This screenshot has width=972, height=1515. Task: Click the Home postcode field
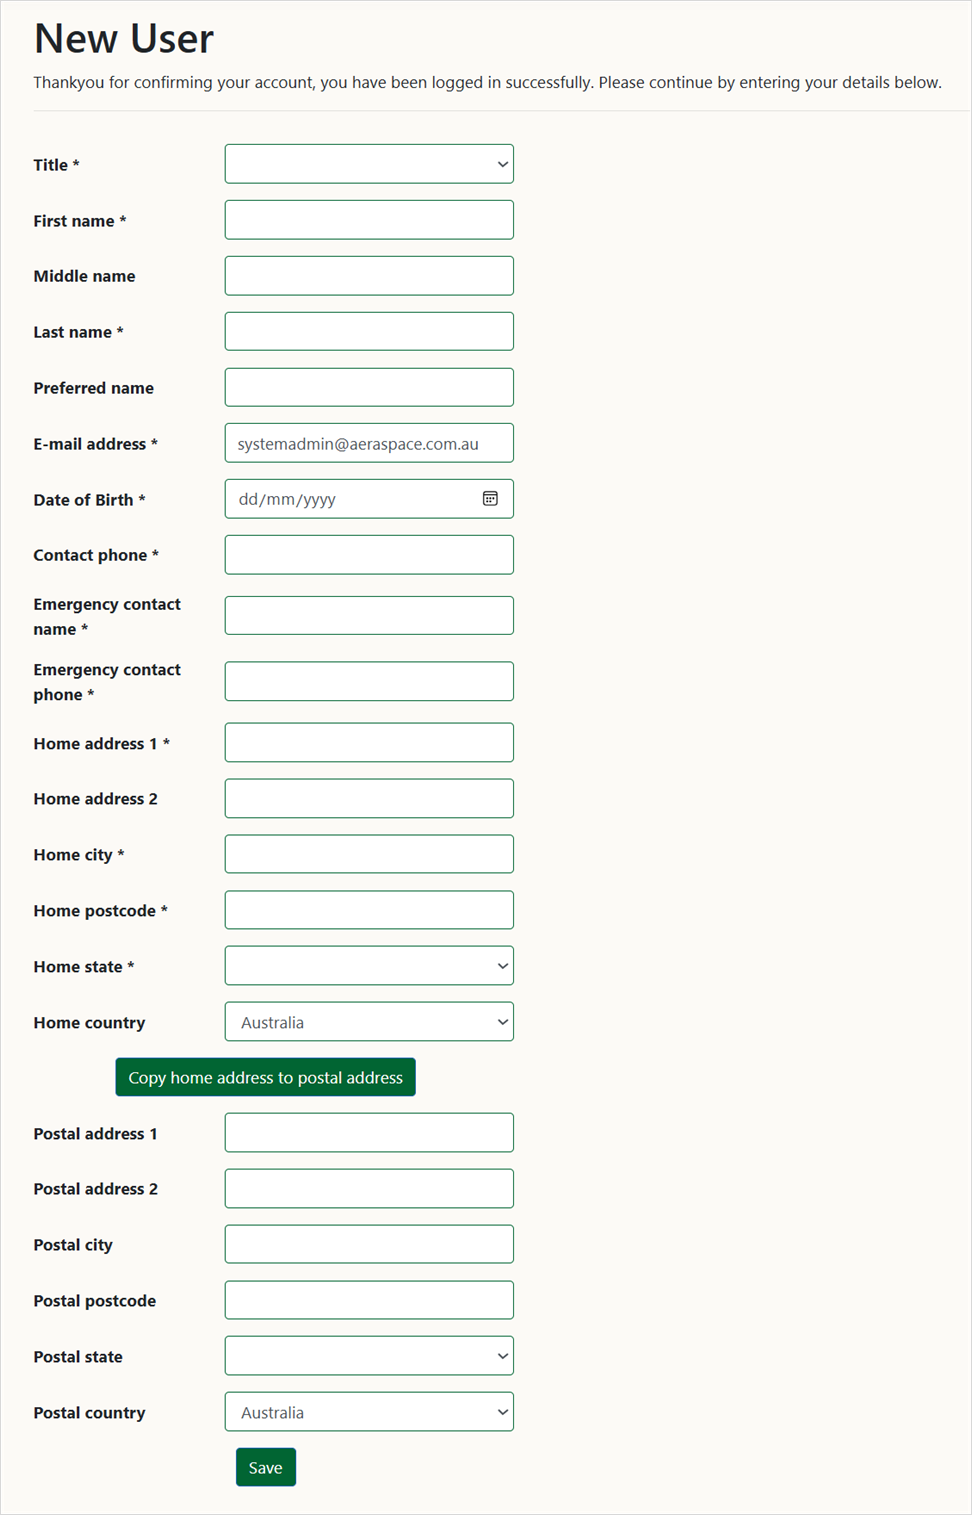click(x=369, y=910)
